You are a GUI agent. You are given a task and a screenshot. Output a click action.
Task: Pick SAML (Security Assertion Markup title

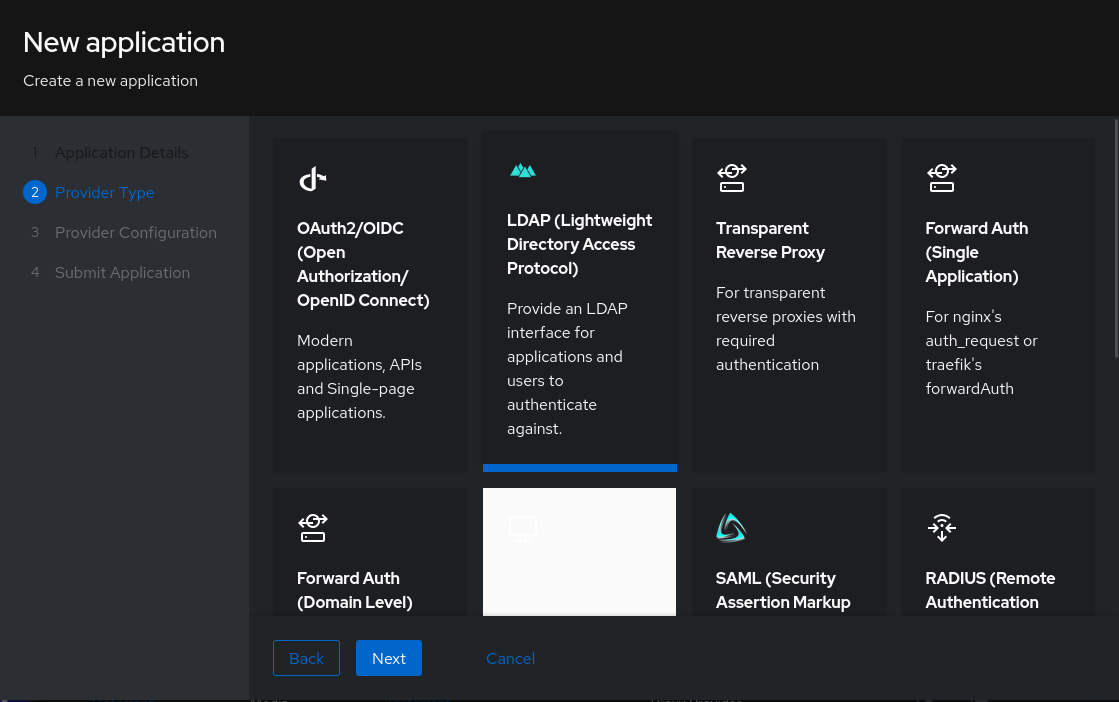coord(783,590)
